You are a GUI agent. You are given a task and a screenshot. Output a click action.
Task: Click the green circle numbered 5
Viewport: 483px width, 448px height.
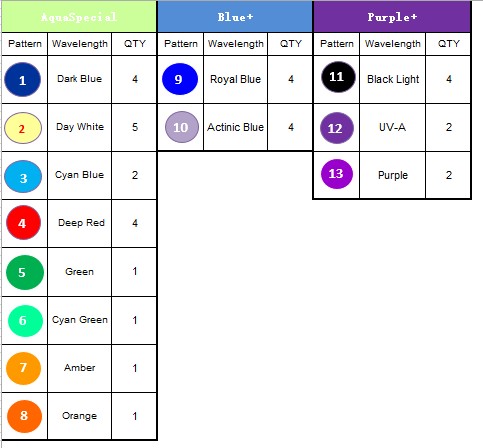[25, 272]
